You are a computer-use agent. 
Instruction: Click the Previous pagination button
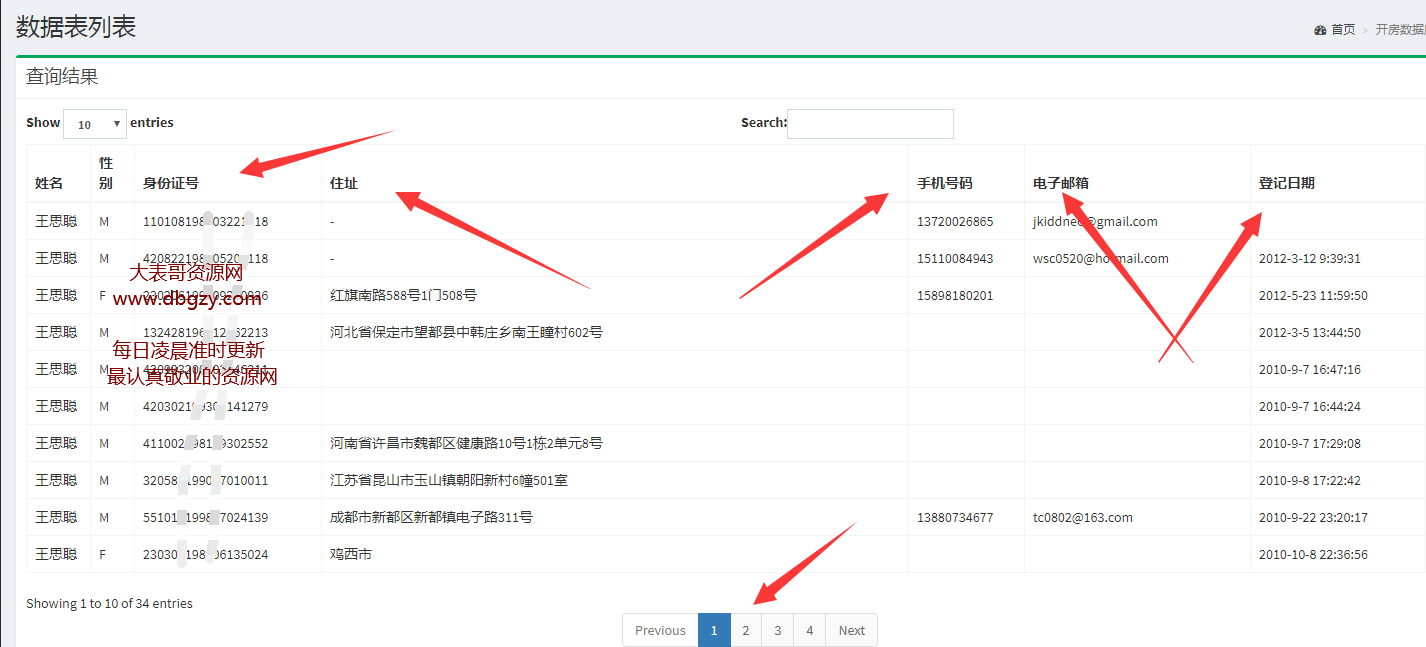(x=659, y=629)
